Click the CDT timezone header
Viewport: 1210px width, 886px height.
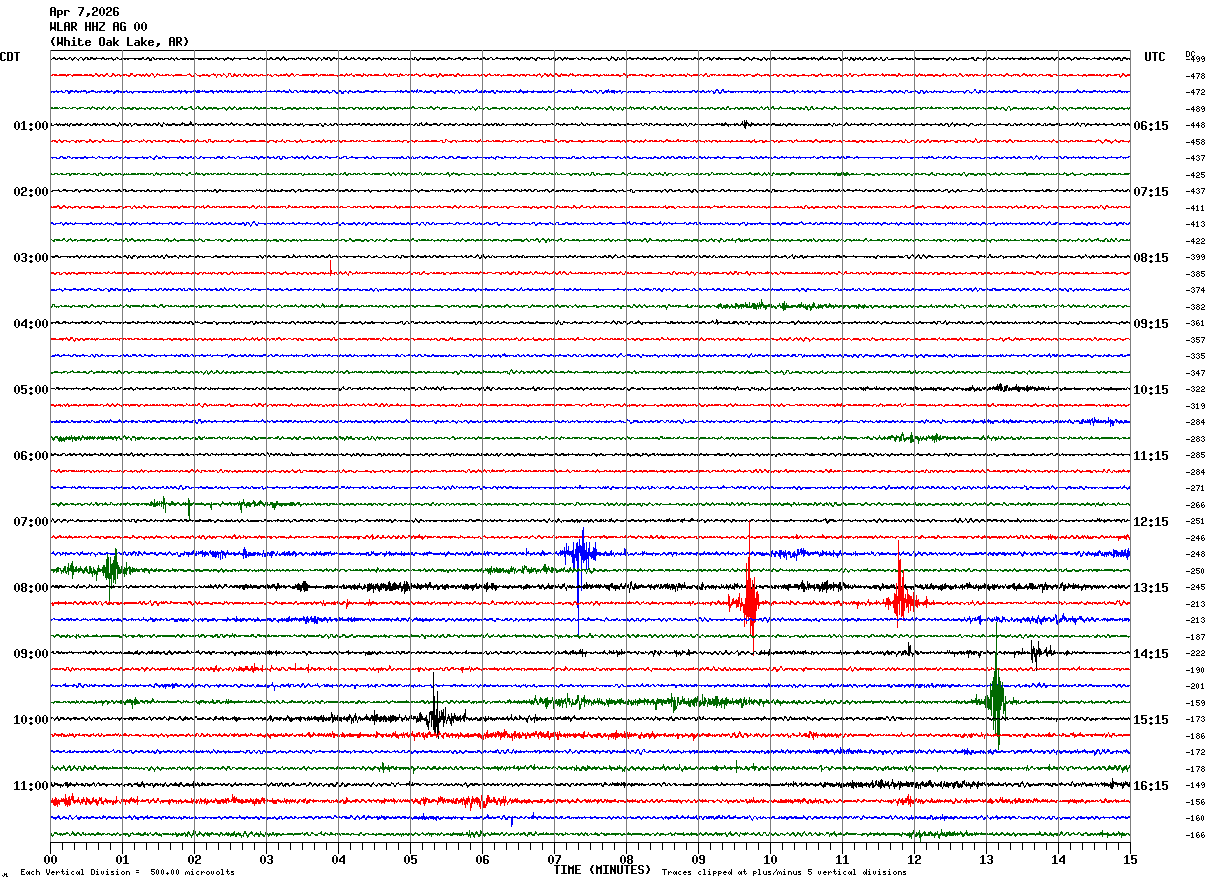click(10, 57)
